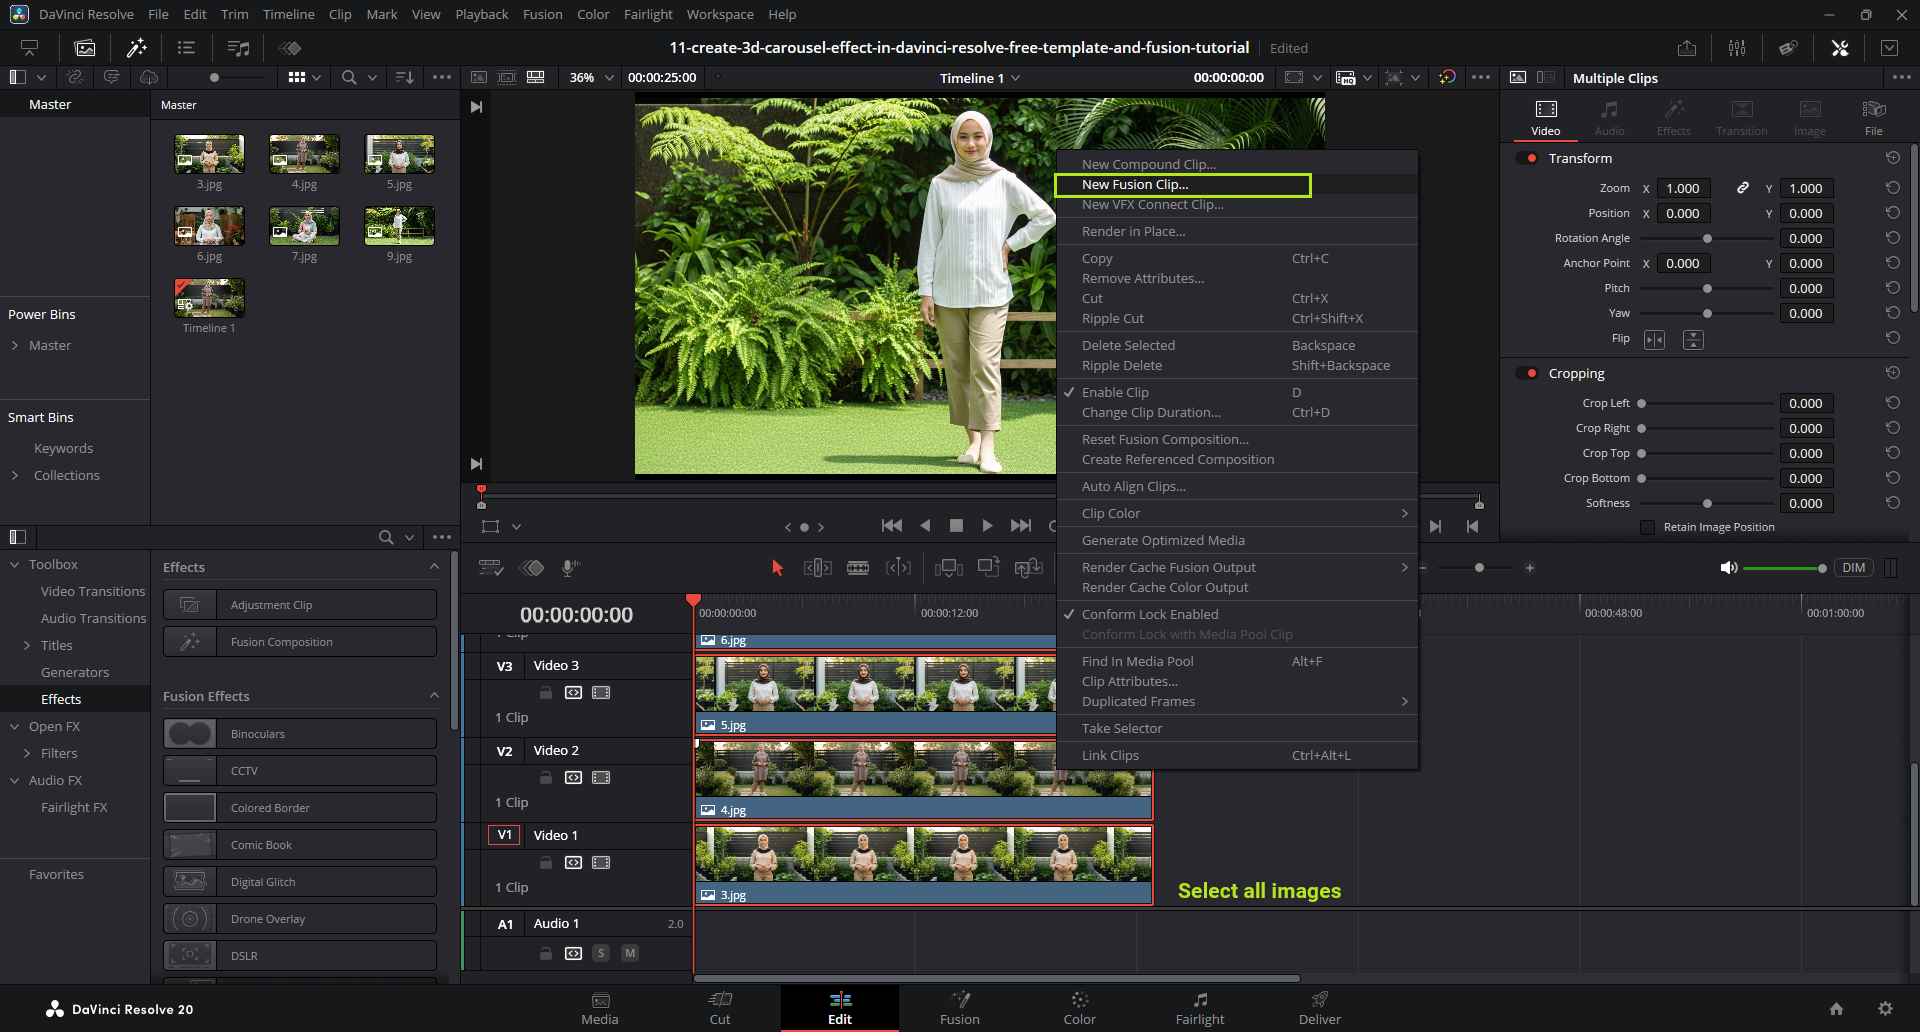Flip the clip horizontally in Inspector

1654,340
